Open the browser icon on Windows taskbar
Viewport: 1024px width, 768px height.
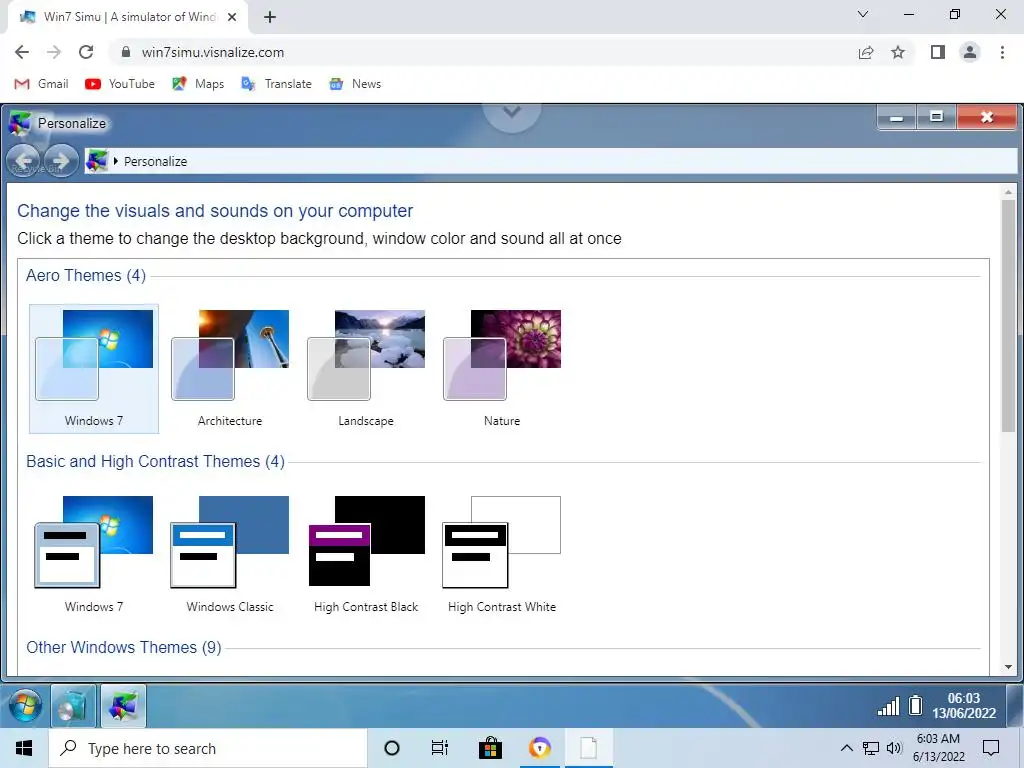tap(539, 748)
